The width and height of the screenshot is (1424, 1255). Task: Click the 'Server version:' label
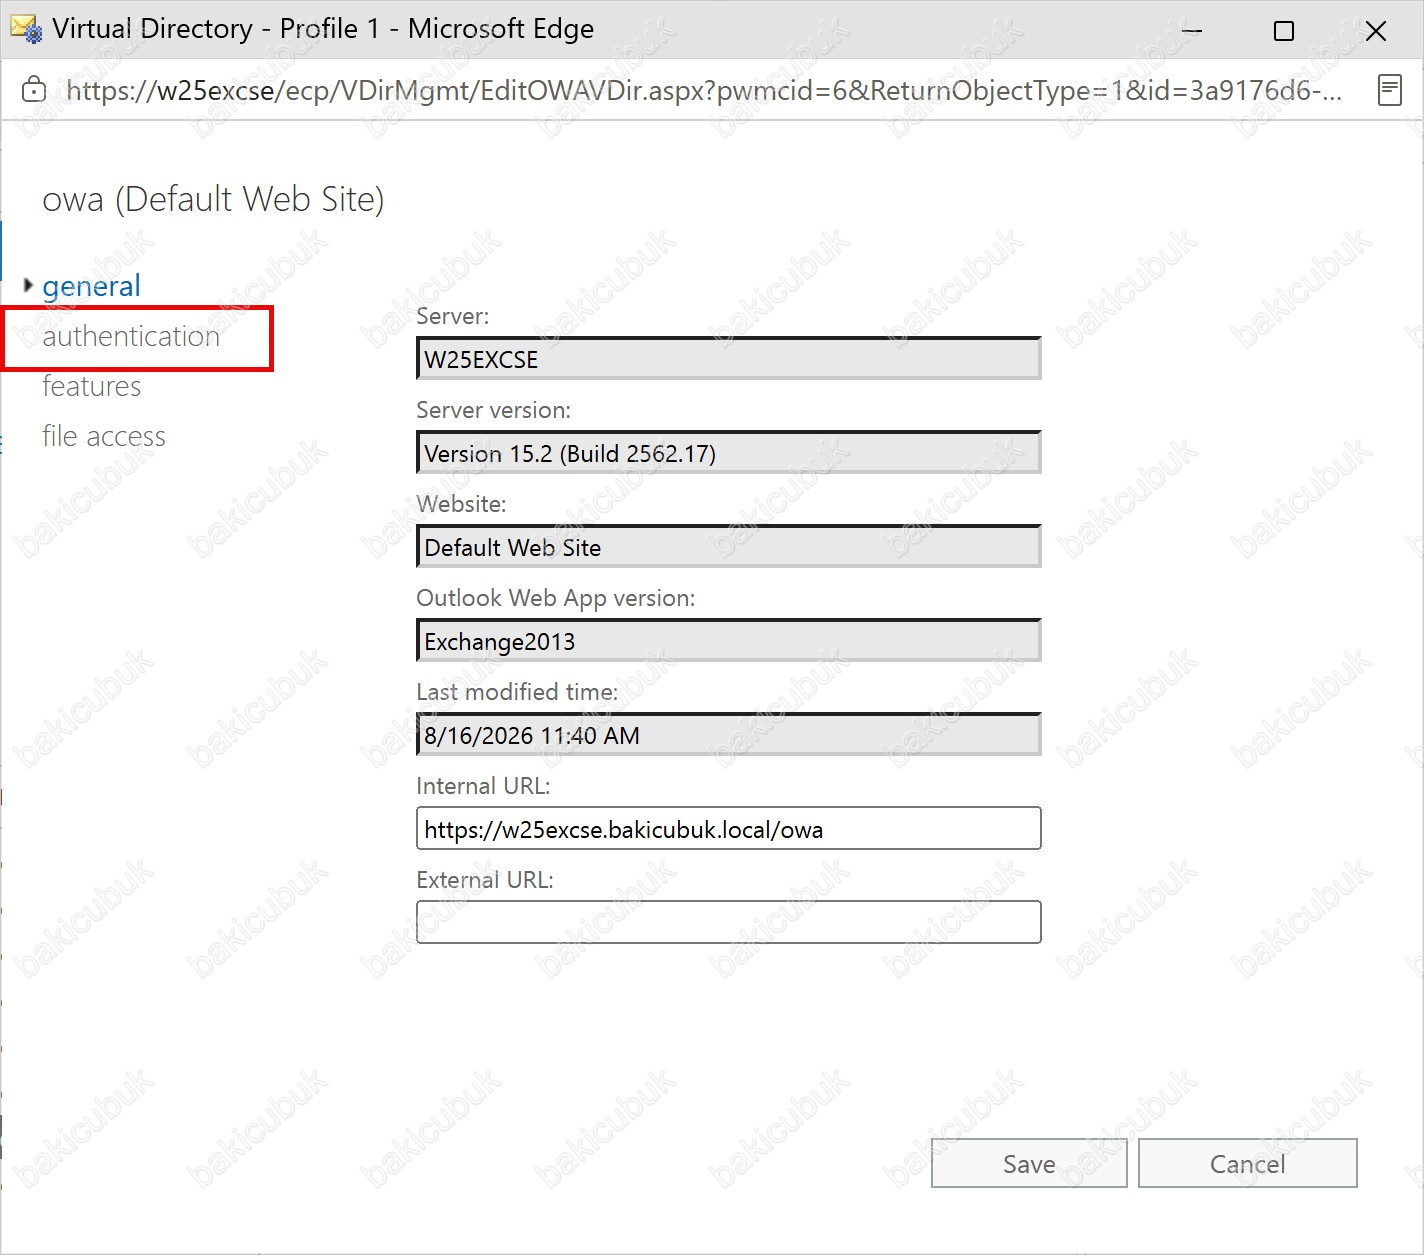(x=493, y=410)
